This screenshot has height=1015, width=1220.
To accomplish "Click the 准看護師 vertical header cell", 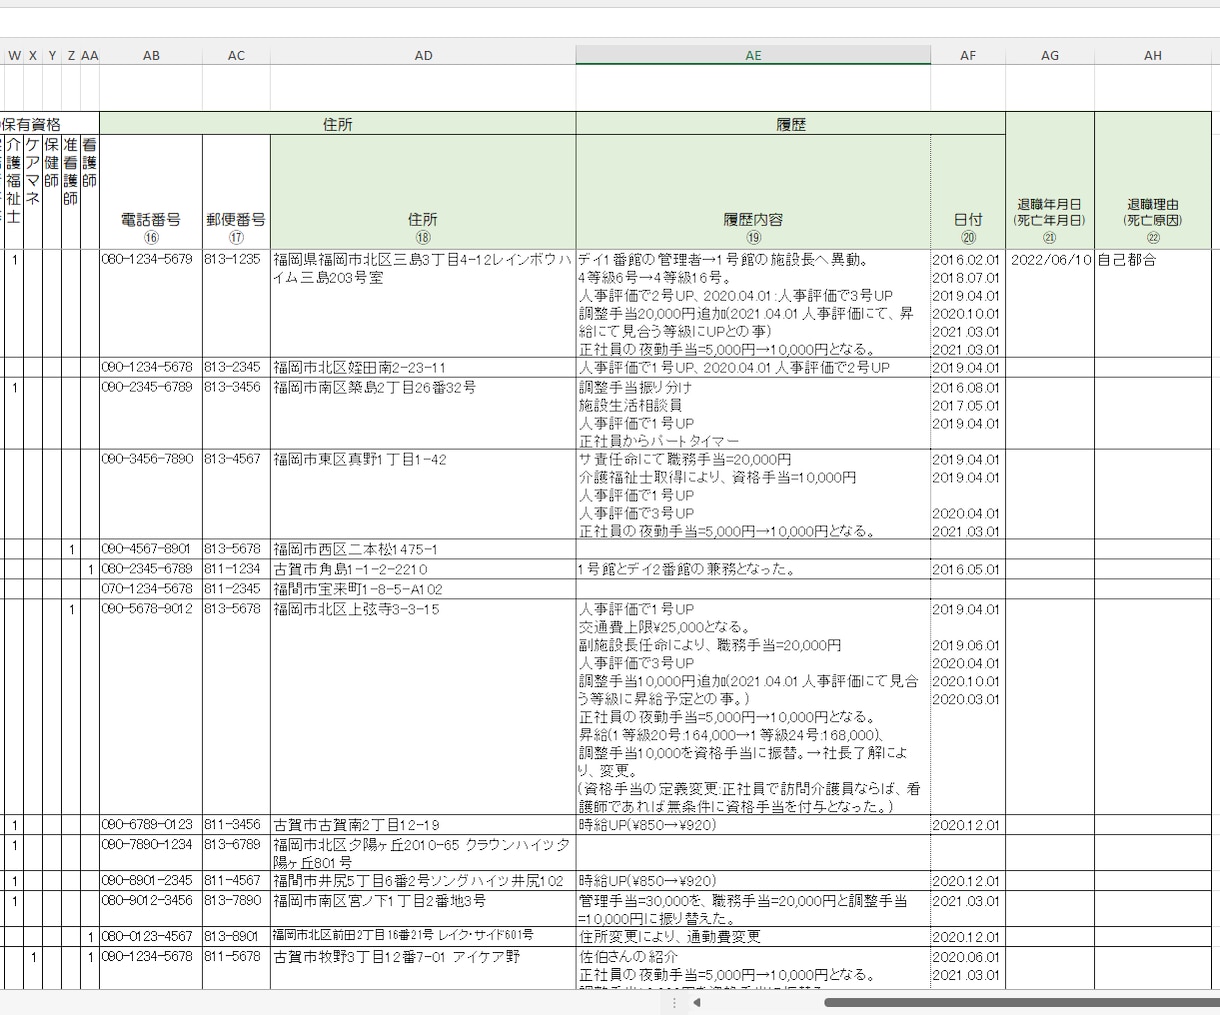I will (x=71, y=192).
